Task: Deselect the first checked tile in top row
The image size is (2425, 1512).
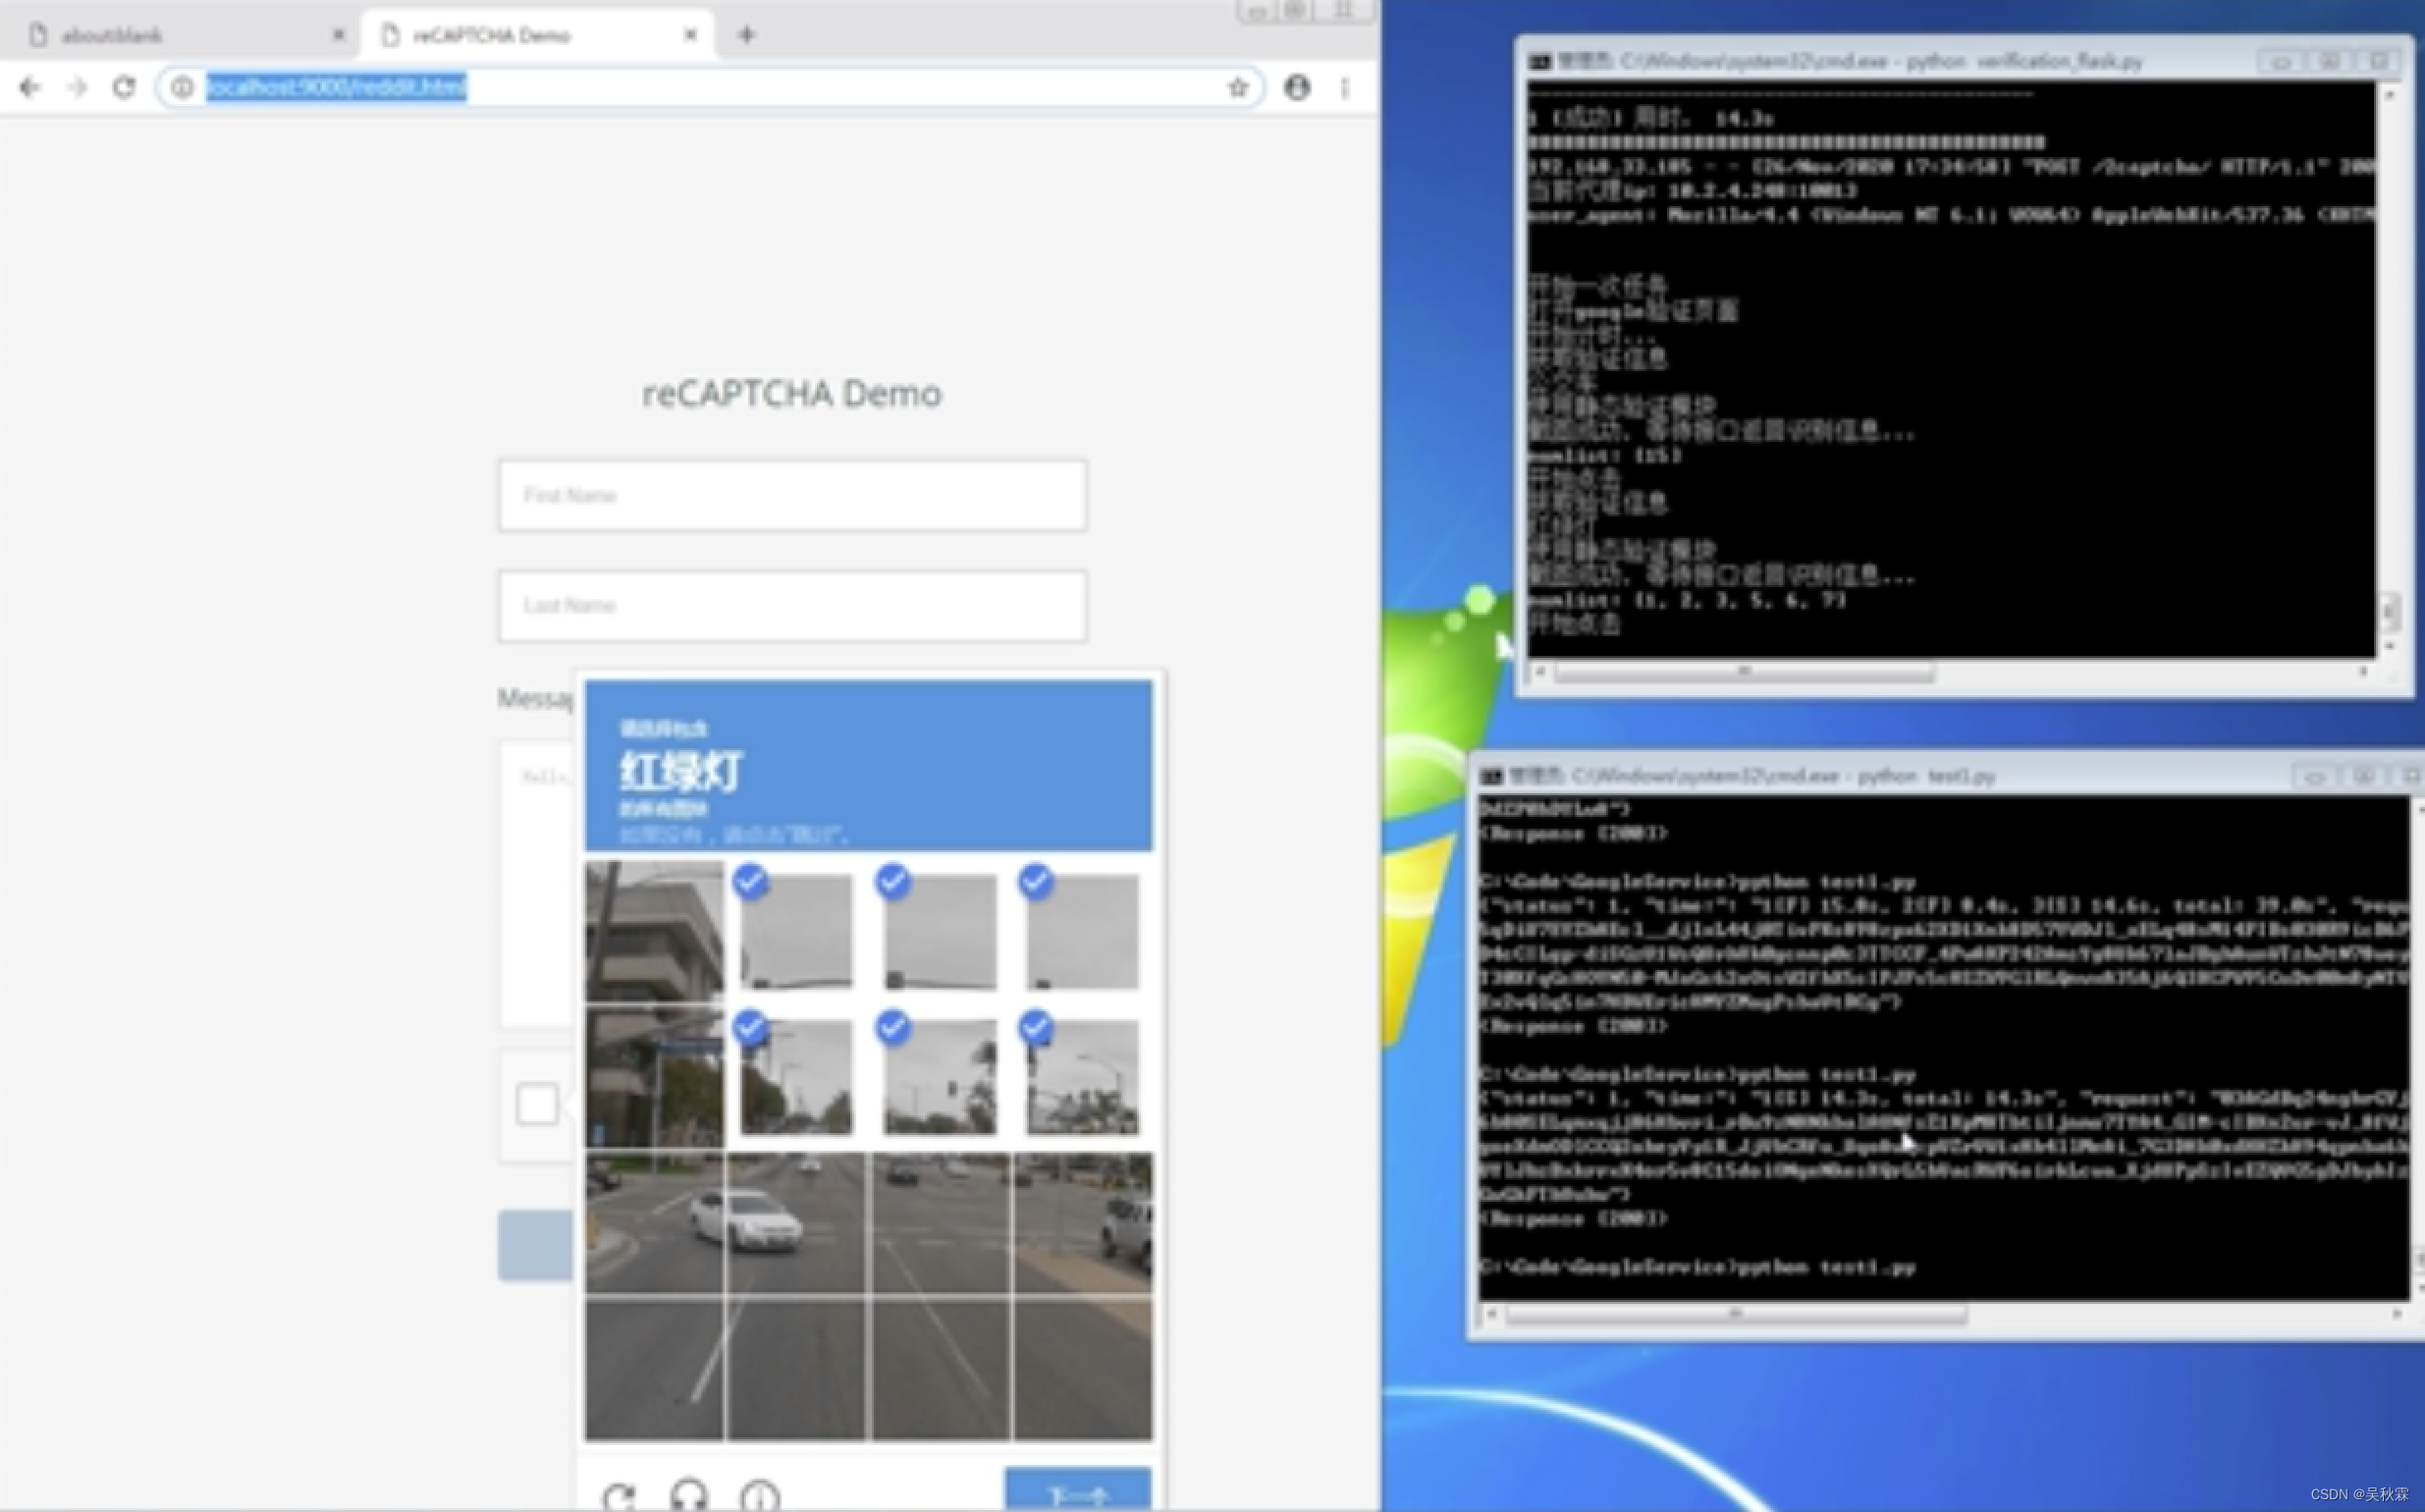Action: click(796, 932)
